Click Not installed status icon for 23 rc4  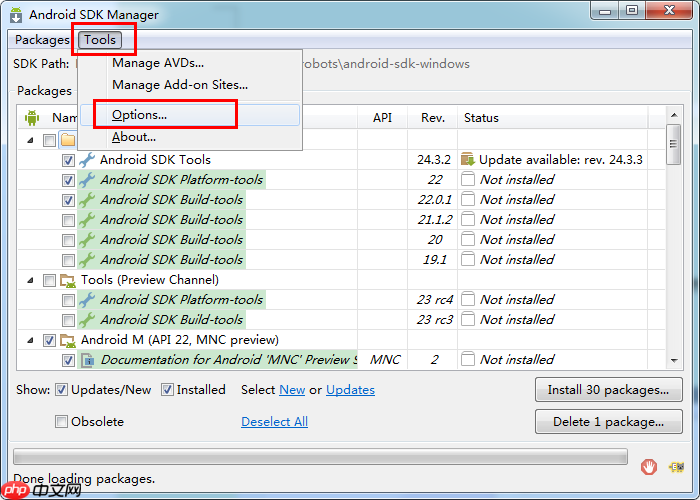point(467,300)
